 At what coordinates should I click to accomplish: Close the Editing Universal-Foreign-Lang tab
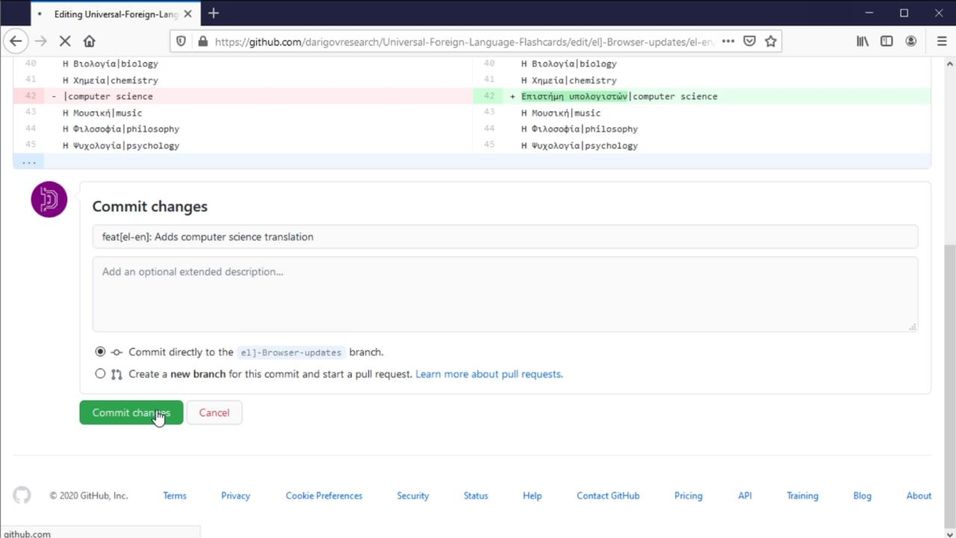(188, 13)
